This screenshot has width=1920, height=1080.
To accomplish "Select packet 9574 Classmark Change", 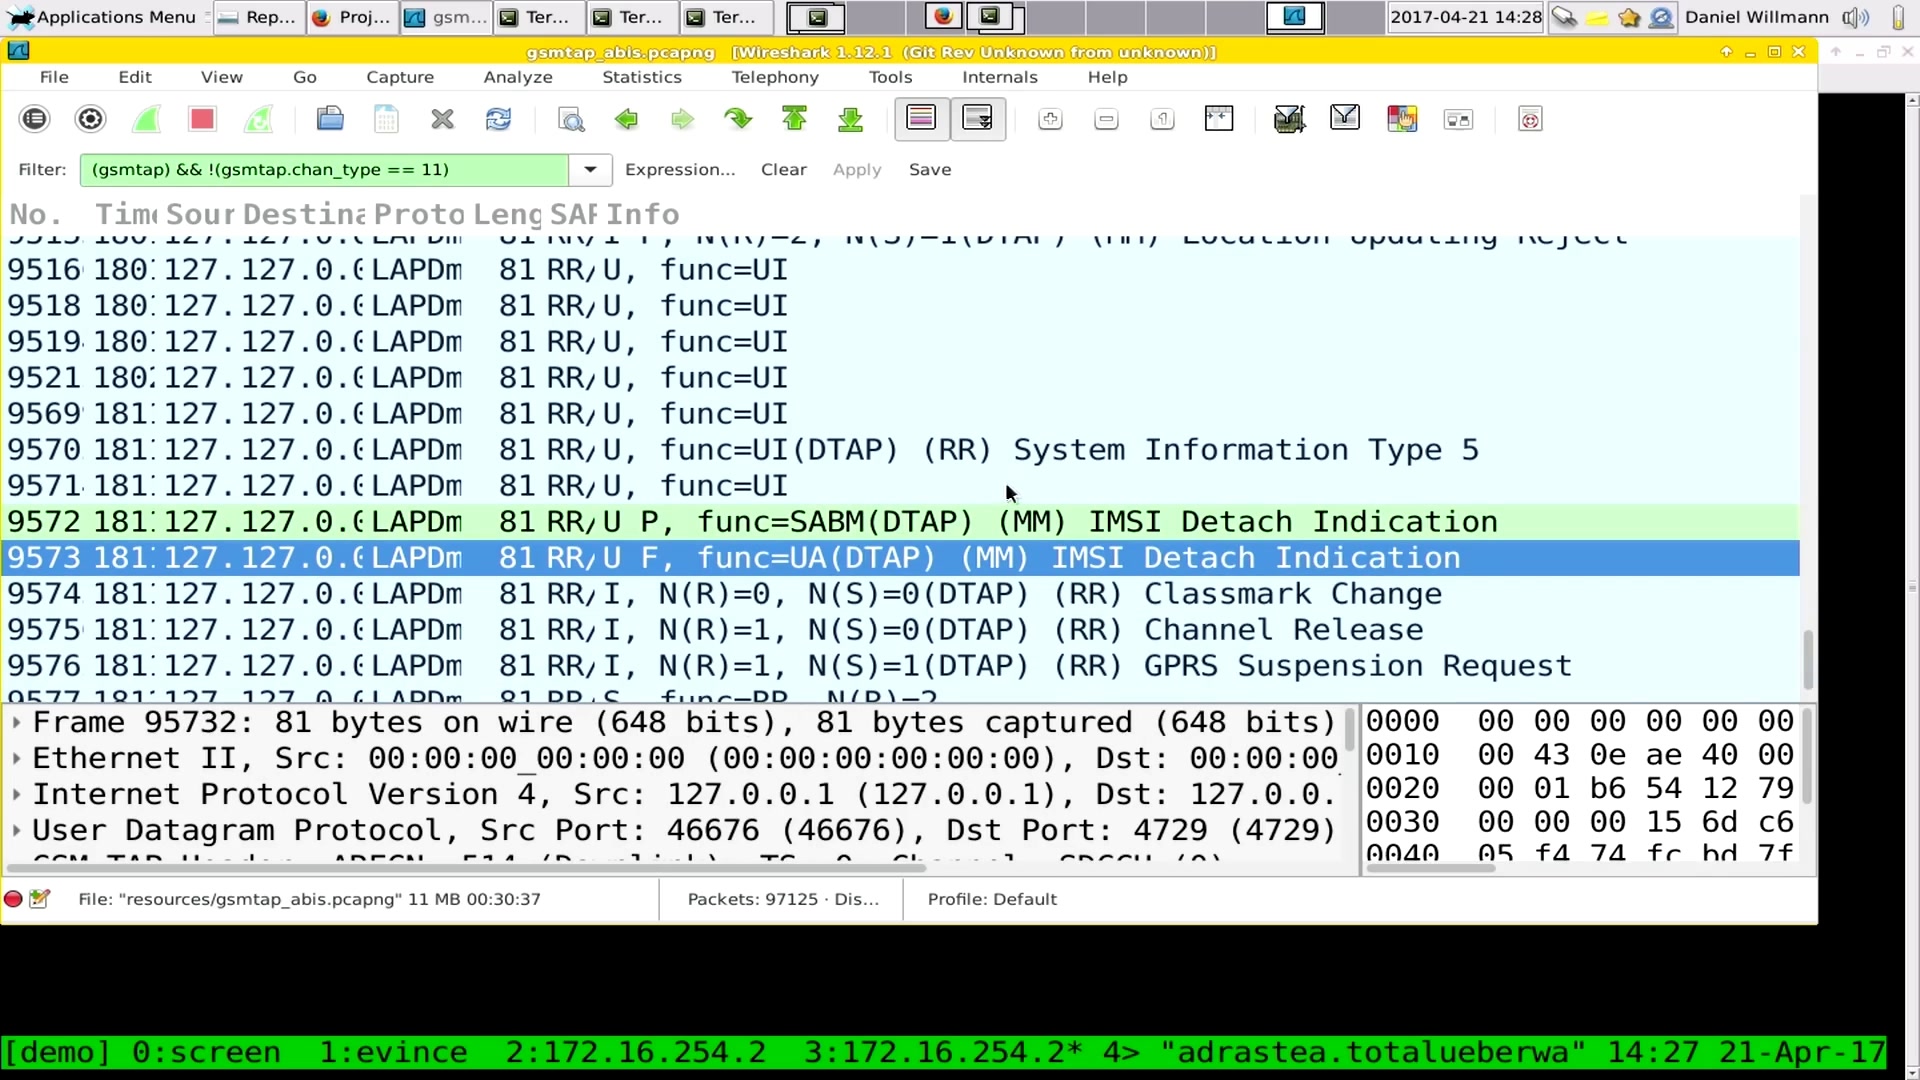I will 900,594.
